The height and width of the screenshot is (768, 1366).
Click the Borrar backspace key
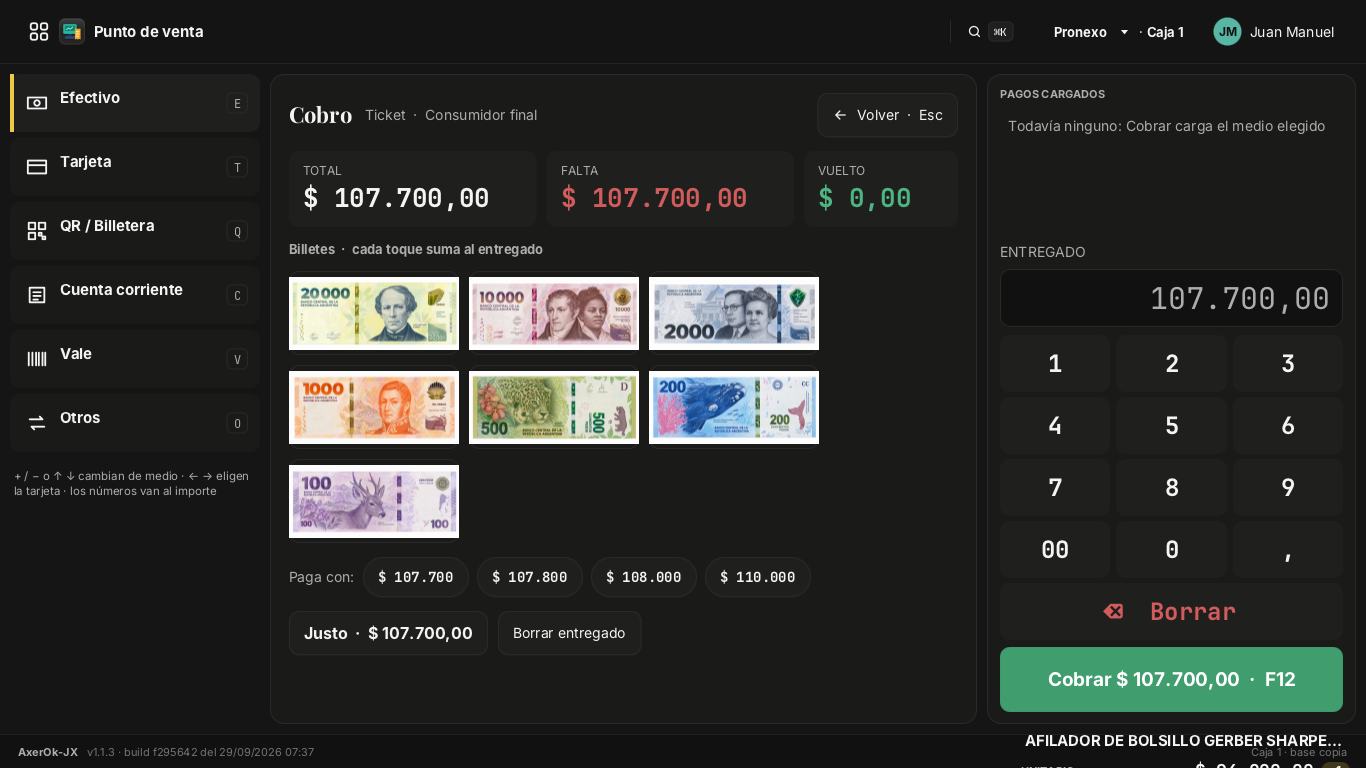(1171, 612)
